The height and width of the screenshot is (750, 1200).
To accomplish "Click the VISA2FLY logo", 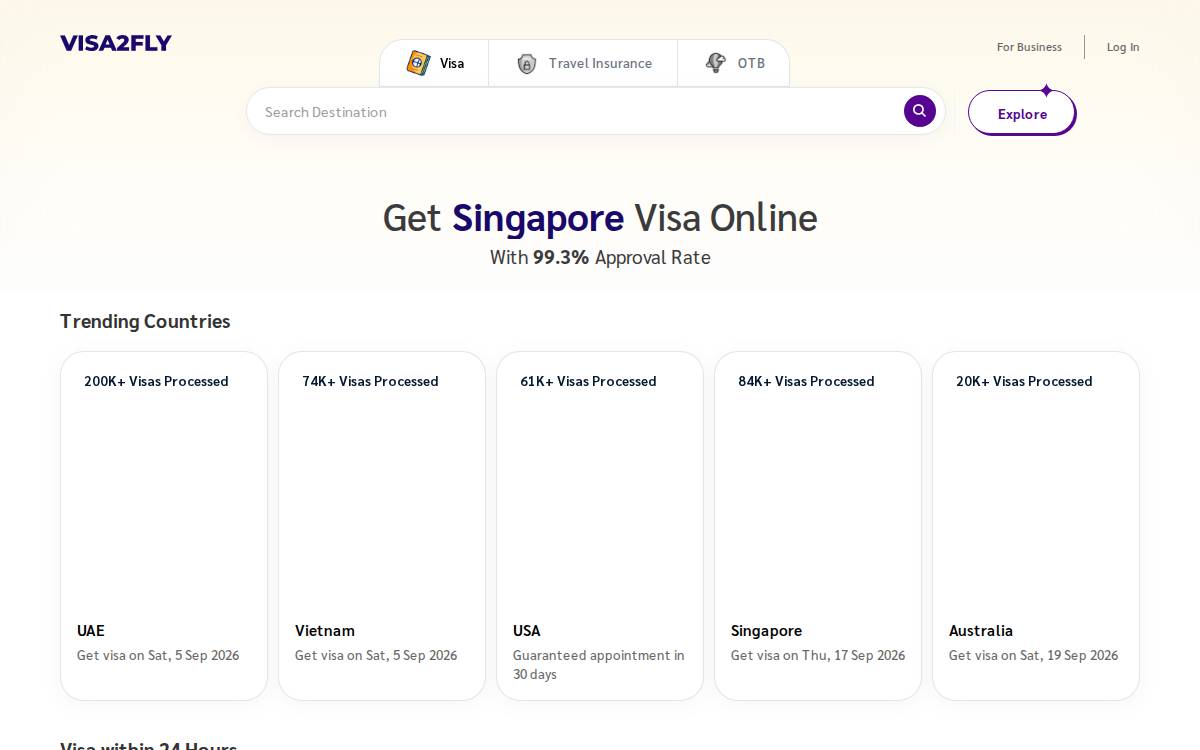I will coord(115,43).
